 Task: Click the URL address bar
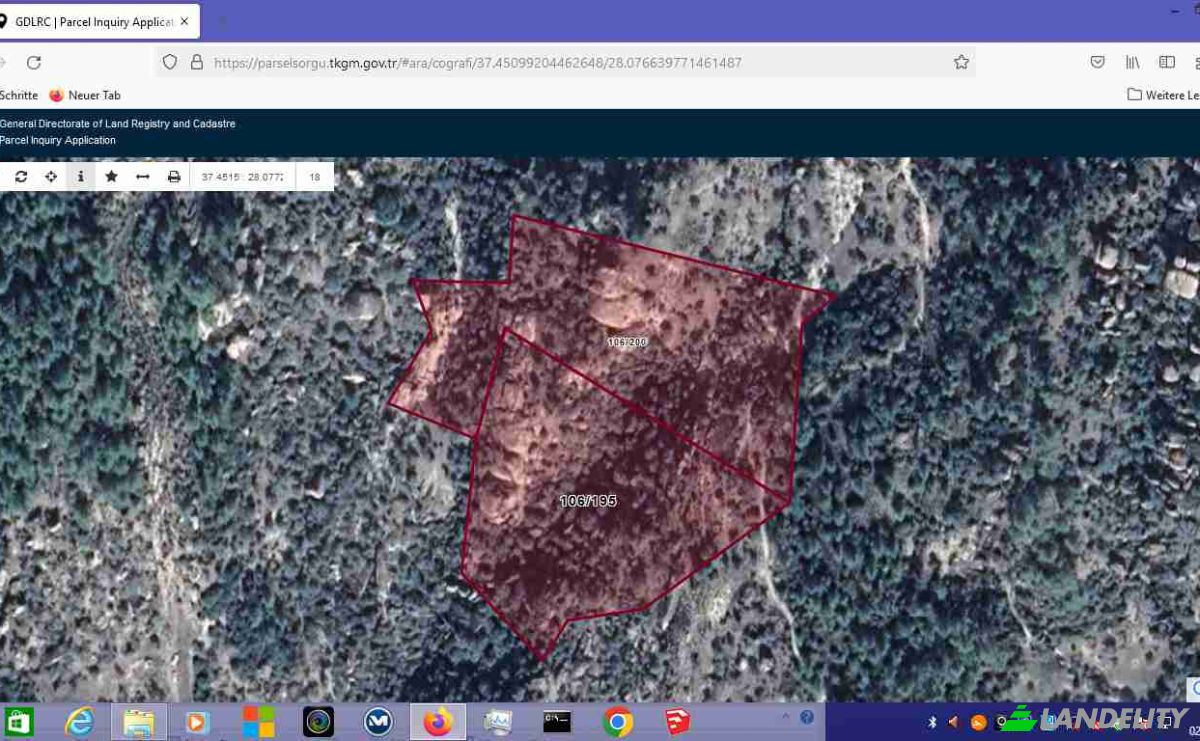pos(565,62)
